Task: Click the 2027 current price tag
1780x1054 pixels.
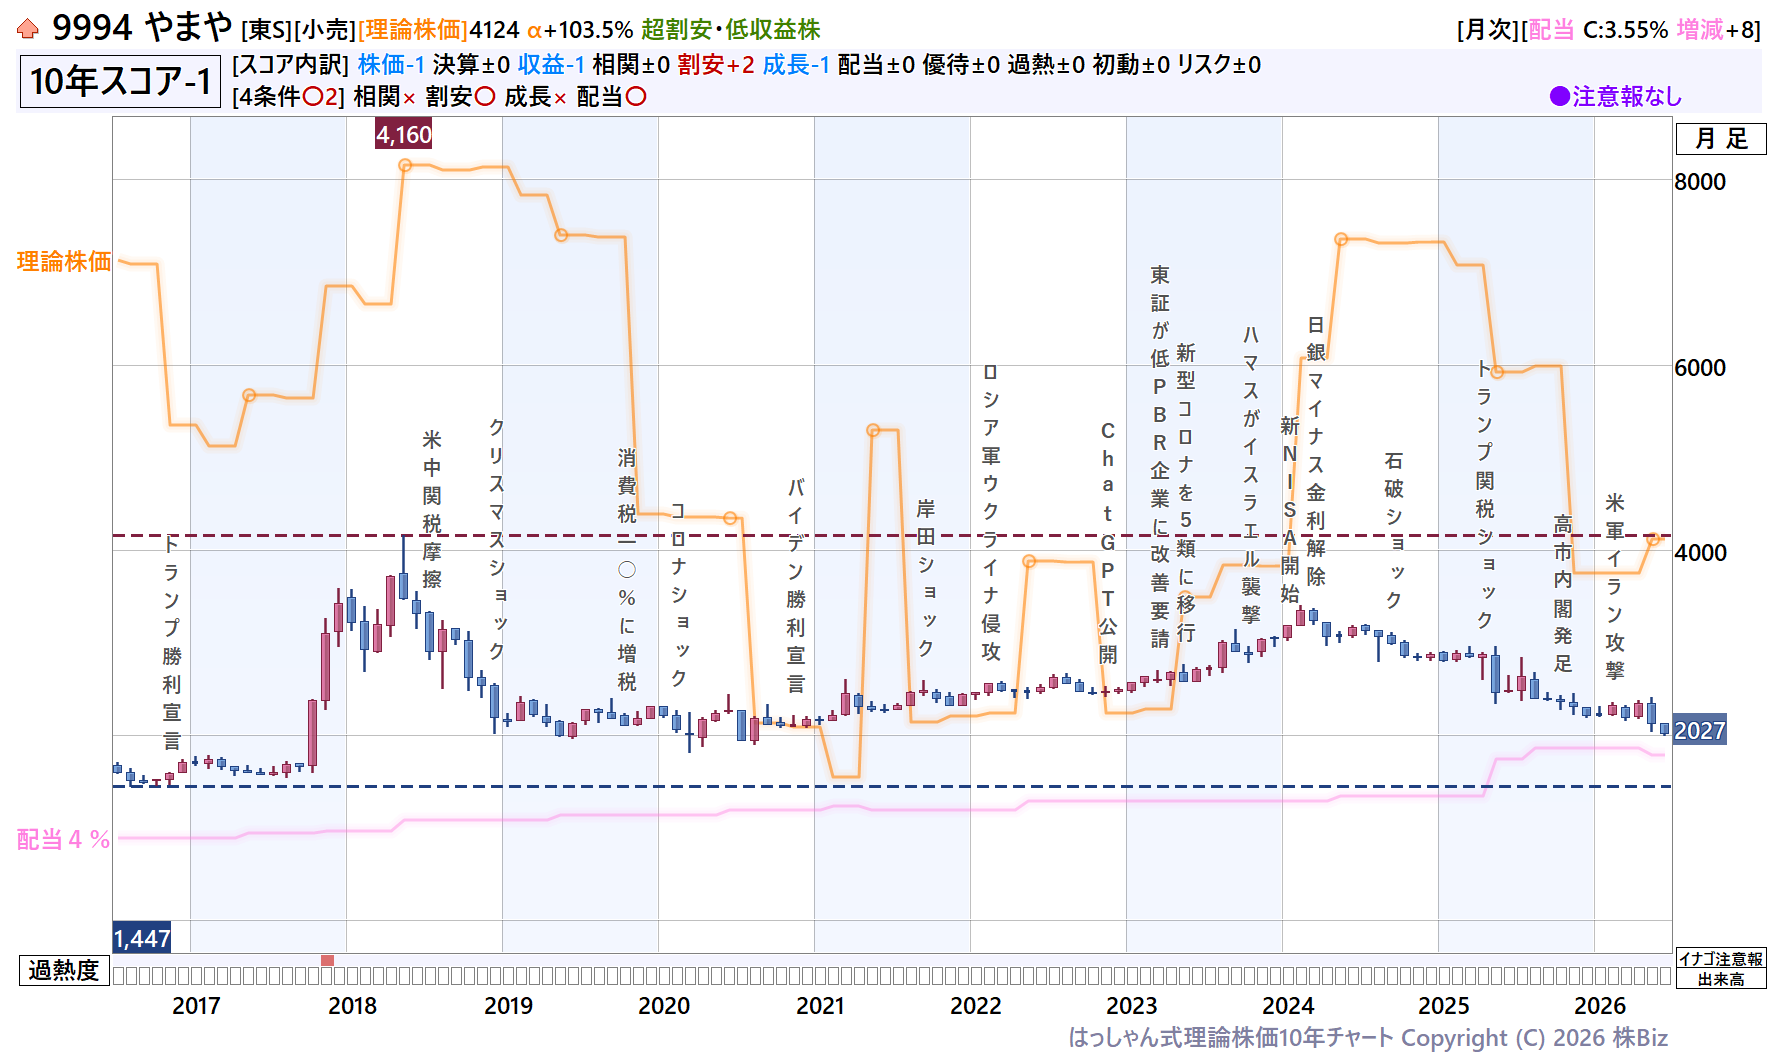Action: 1700,731
